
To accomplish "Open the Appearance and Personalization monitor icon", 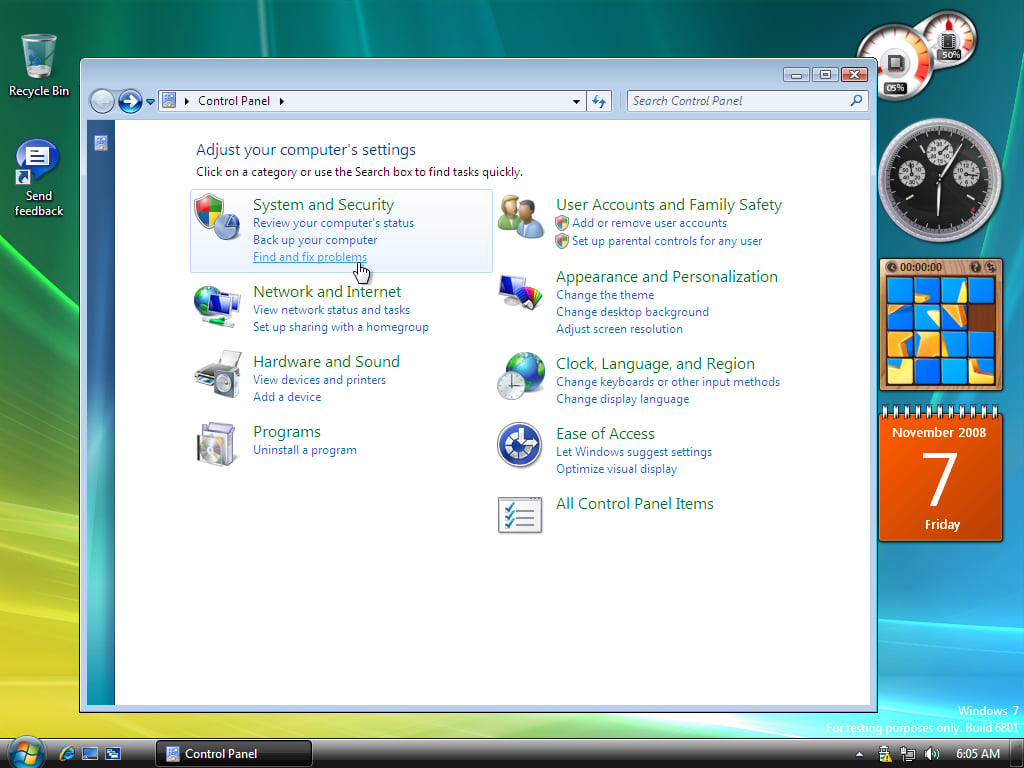I will coord(520,292).
